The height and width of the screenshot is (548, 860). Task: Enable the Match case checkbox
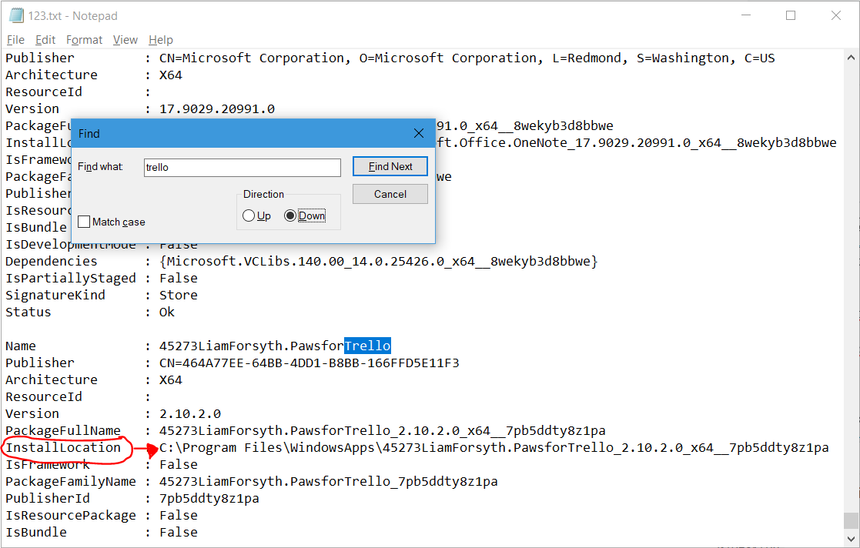click(x=84, y=222)
